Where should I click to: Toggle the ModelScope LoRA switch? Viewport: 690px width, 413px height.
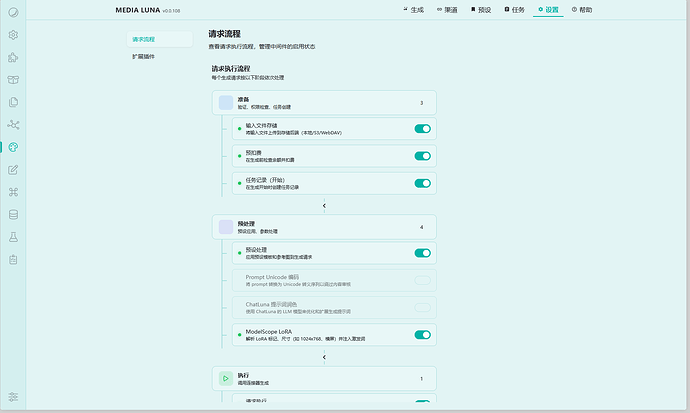(x=422, y=335)
